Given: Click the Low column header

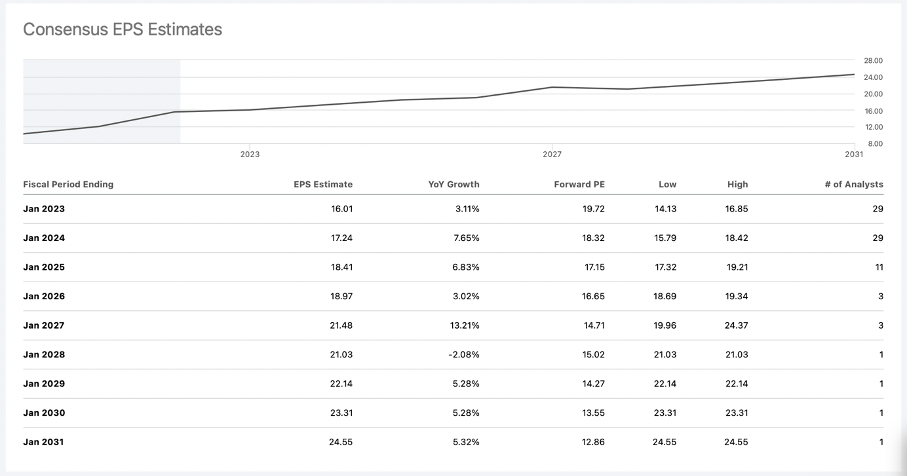Looking at the screenshot, I should tap(667, 184).
